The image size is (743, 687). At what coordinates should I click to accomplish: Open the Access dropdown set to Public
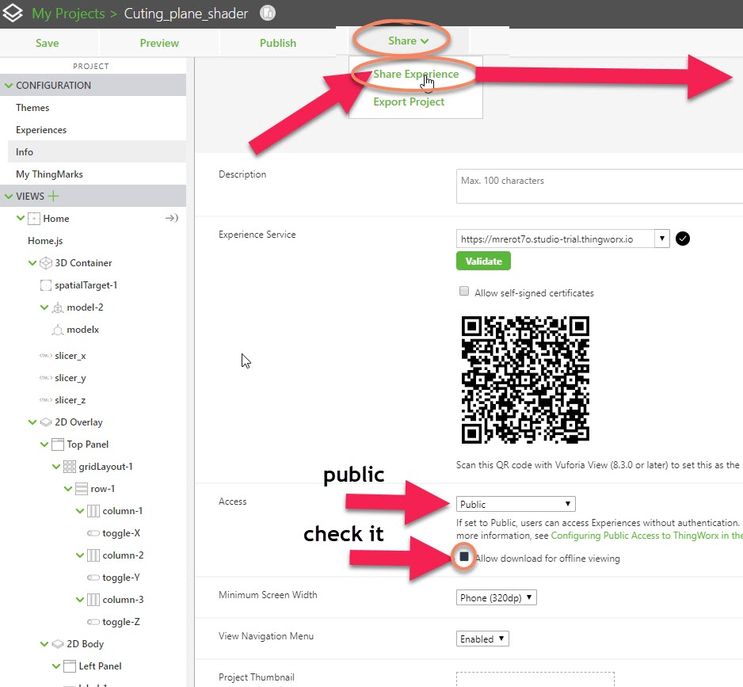click(516, 504)
